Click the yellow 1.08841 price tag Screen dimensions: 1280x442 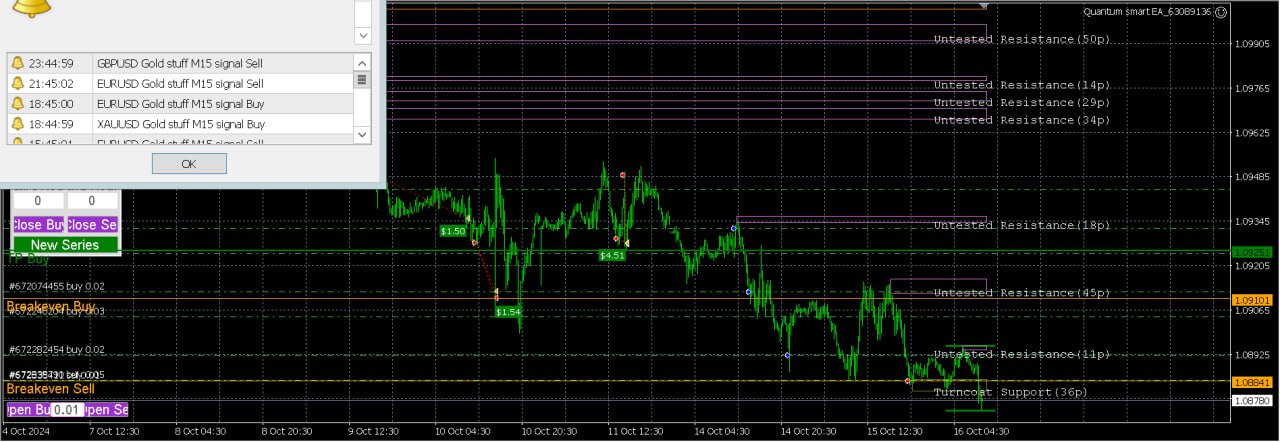coord(1252,381)
